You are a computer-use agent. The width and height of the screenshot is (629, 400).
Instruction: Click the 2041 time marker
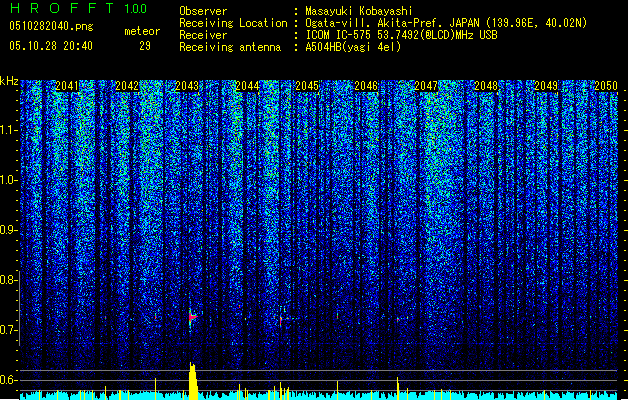point(67,86)
